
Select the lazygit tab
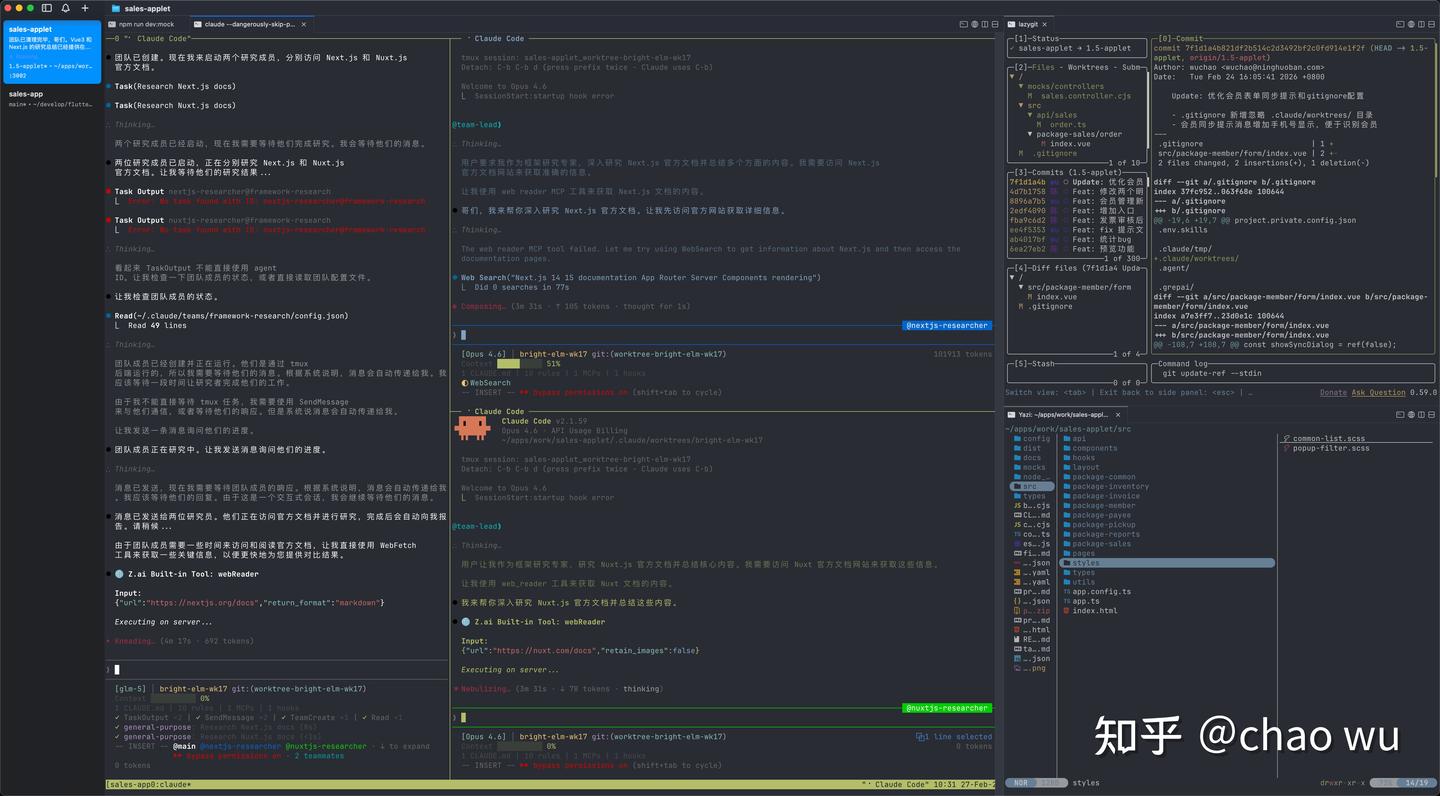point(1028,24)
